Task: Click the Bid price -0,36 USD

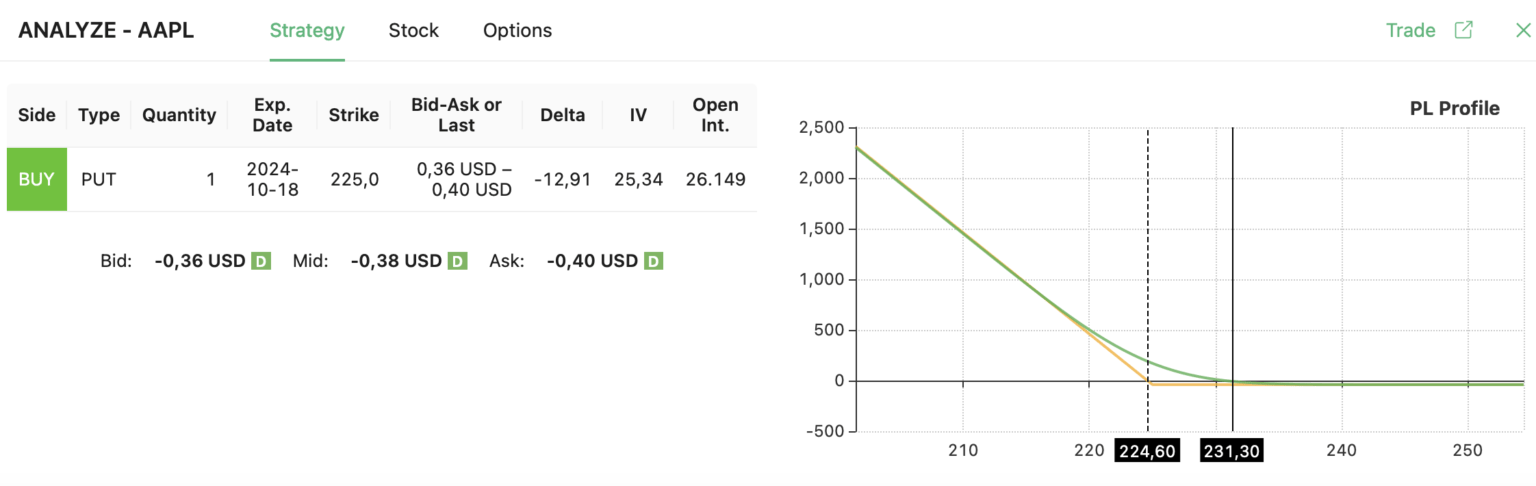Action: pos(200,261)
